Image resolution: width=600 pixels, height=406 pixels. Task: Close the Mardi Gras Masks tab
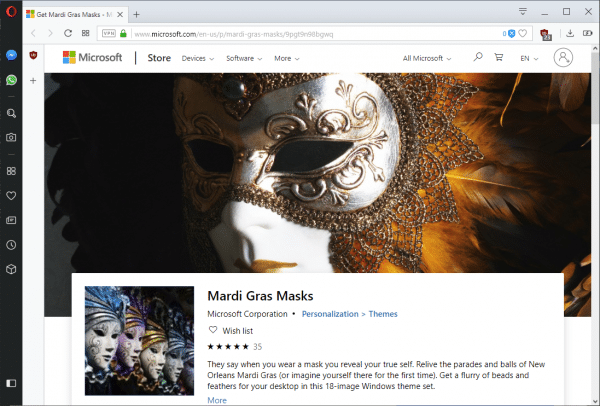coord(120,15)
